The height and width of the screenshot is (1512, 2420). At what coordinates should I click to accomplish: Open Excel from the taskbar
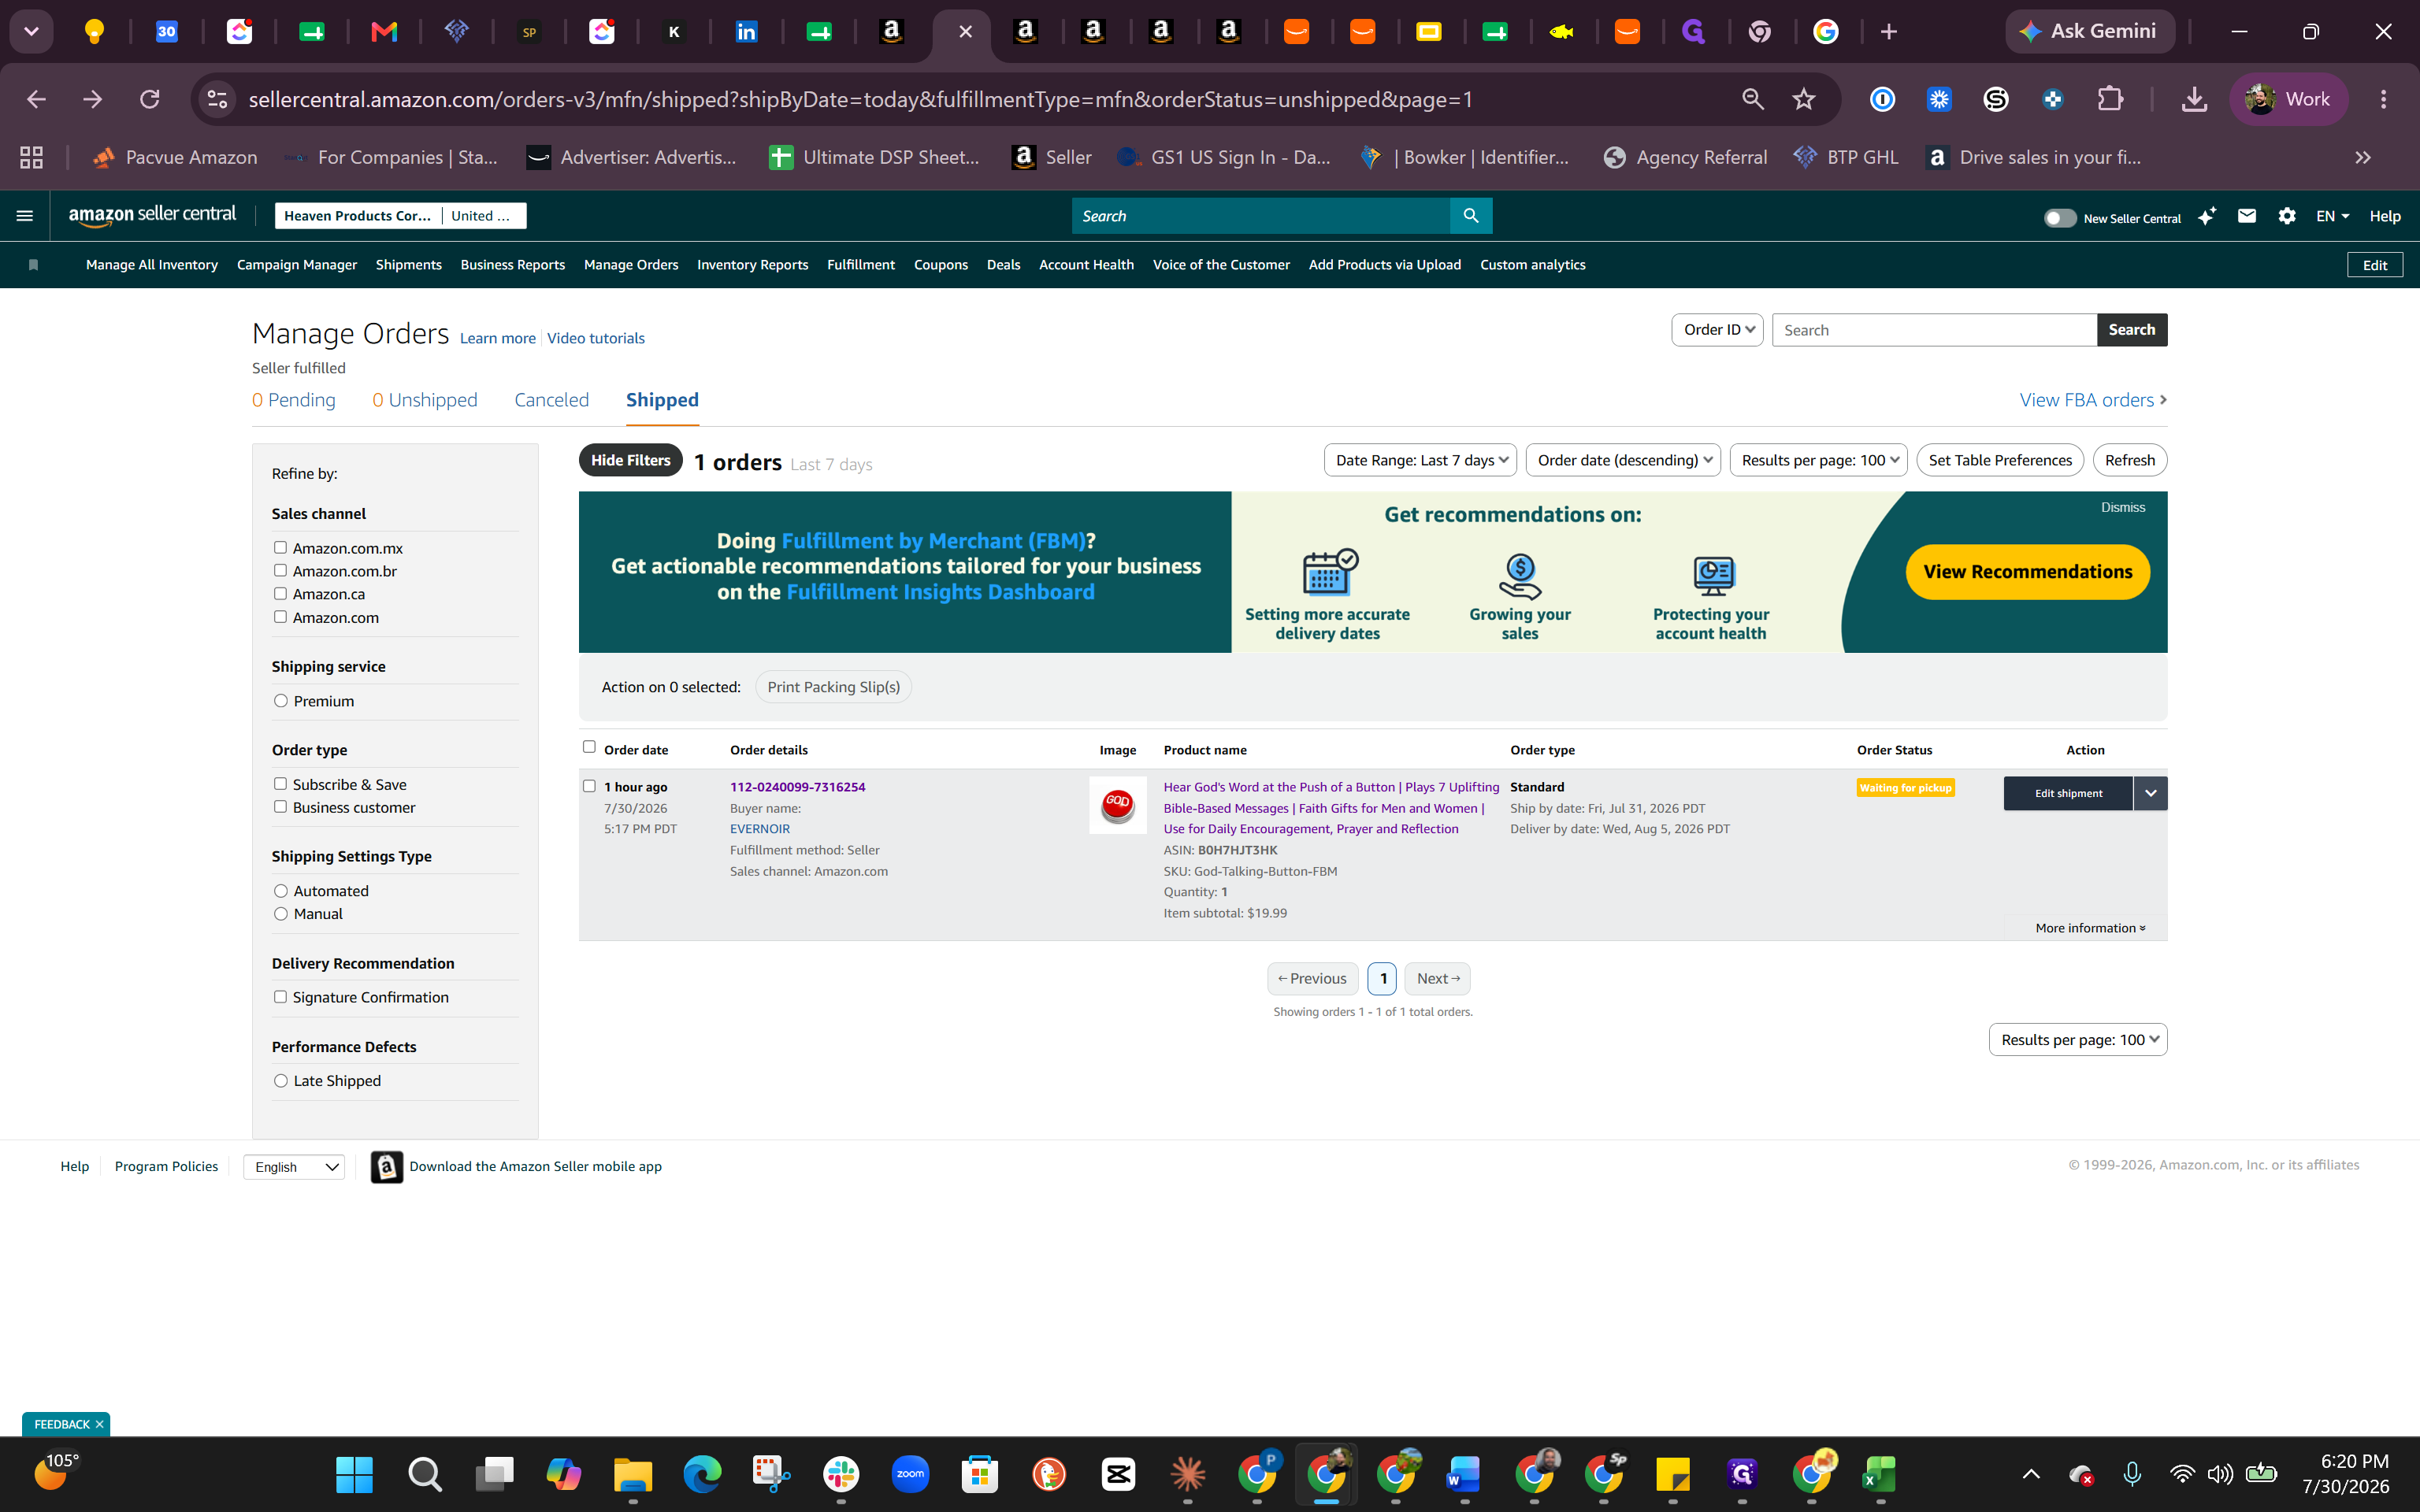(x=1880, y=1474)
